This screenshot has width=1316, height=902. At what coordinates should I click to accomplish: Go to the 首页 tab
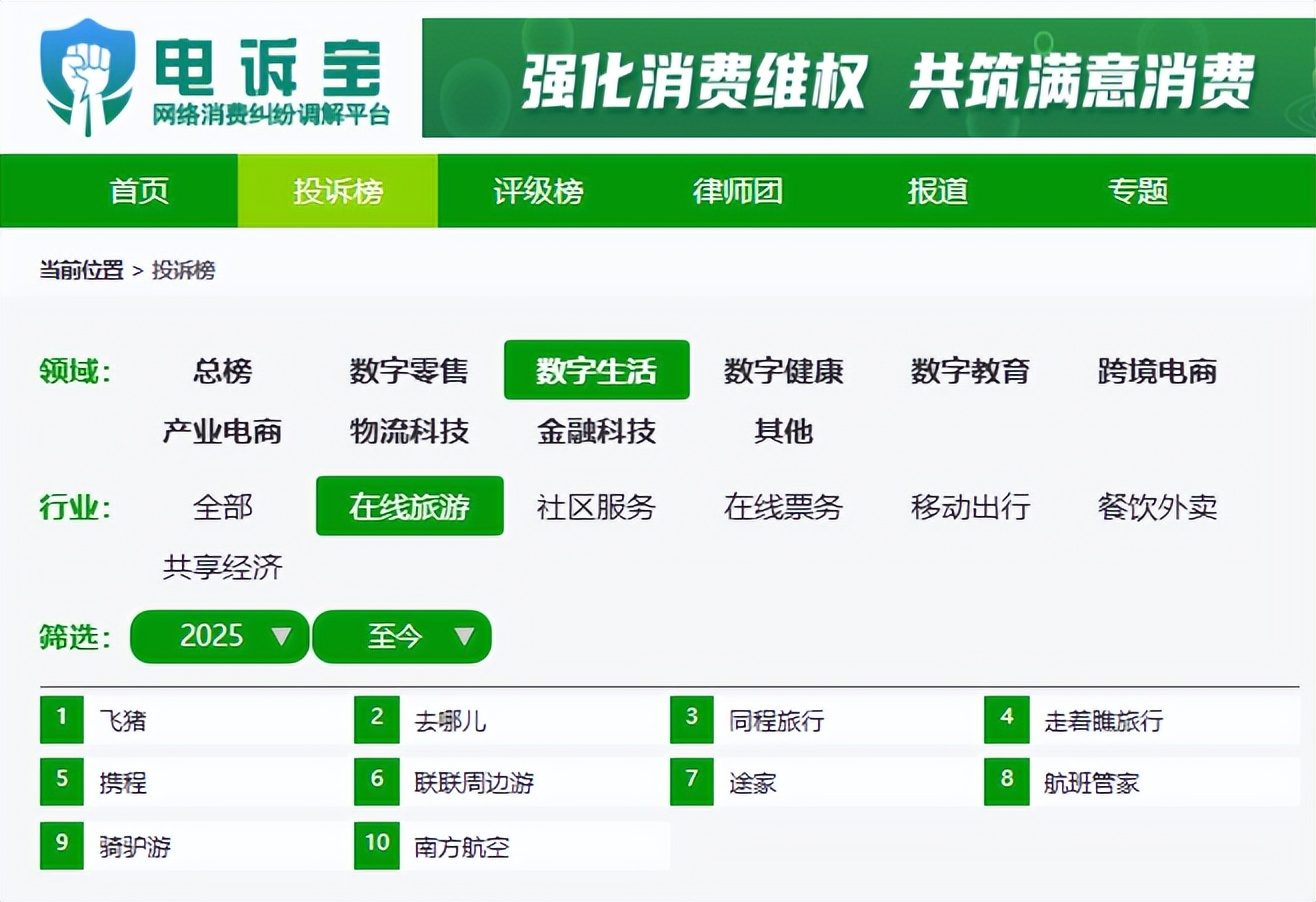(139, 191)
